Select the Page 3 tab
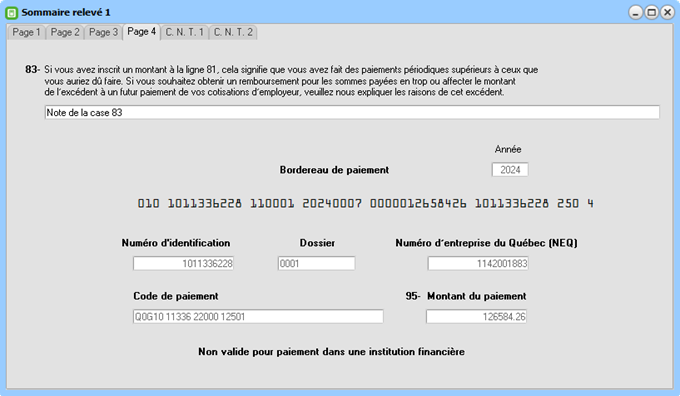Screen dimensions: 680x396 103,32
